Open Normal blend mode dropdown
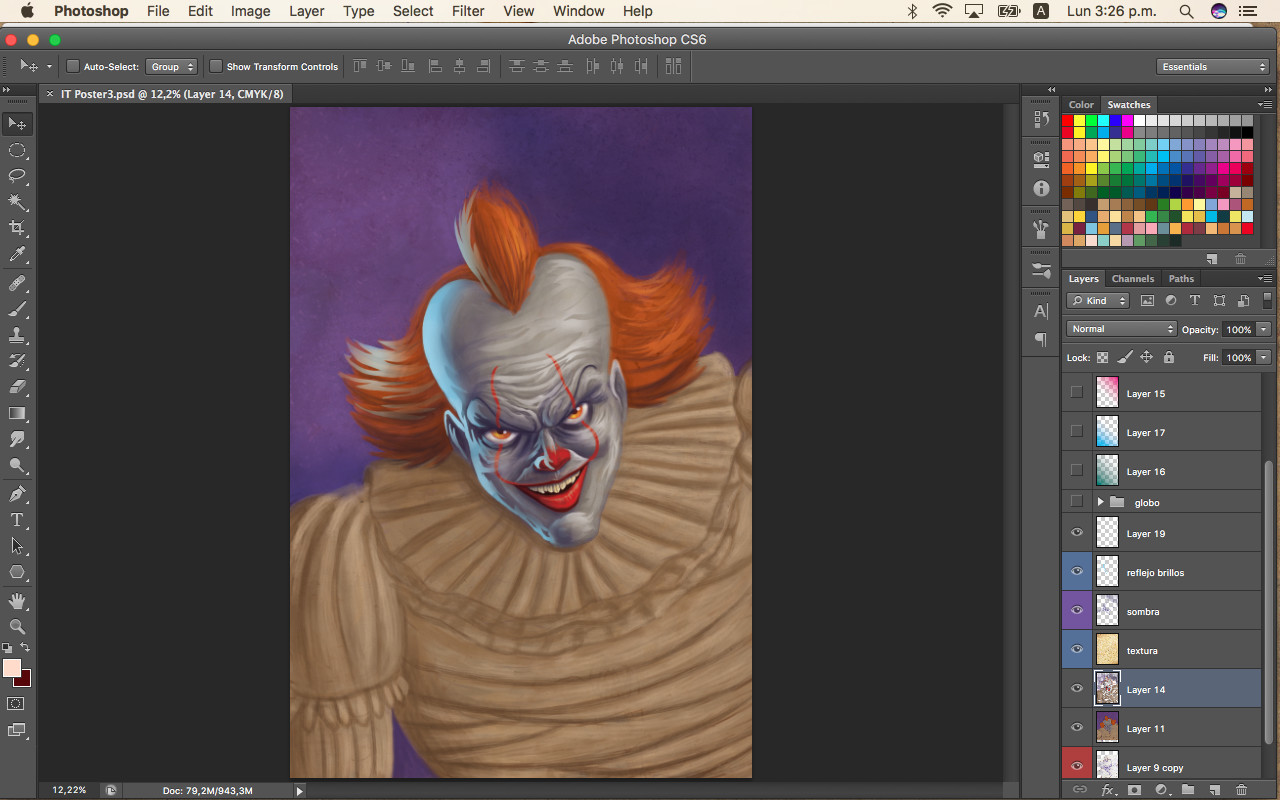The height and width of the screenshot is (800, 1280). [x=1121, y=329]
